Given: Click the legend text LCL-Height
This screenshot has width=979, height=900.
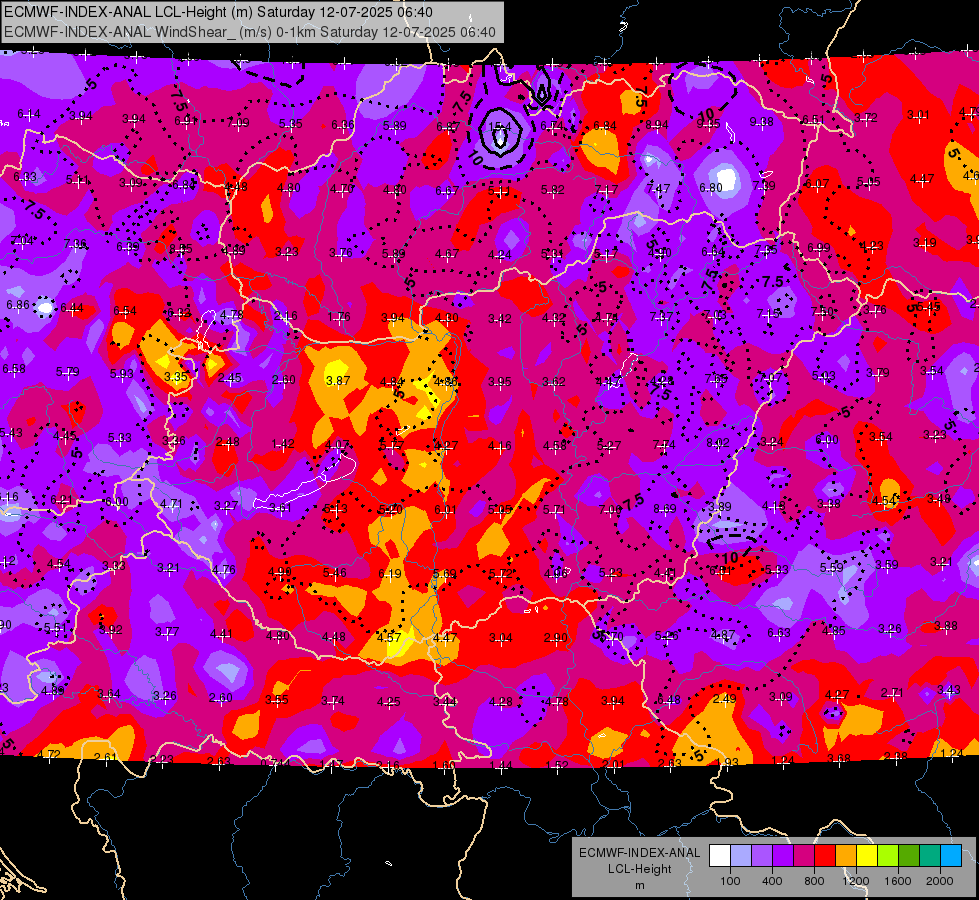Looking at the screenshot, I should click(639, 869).
